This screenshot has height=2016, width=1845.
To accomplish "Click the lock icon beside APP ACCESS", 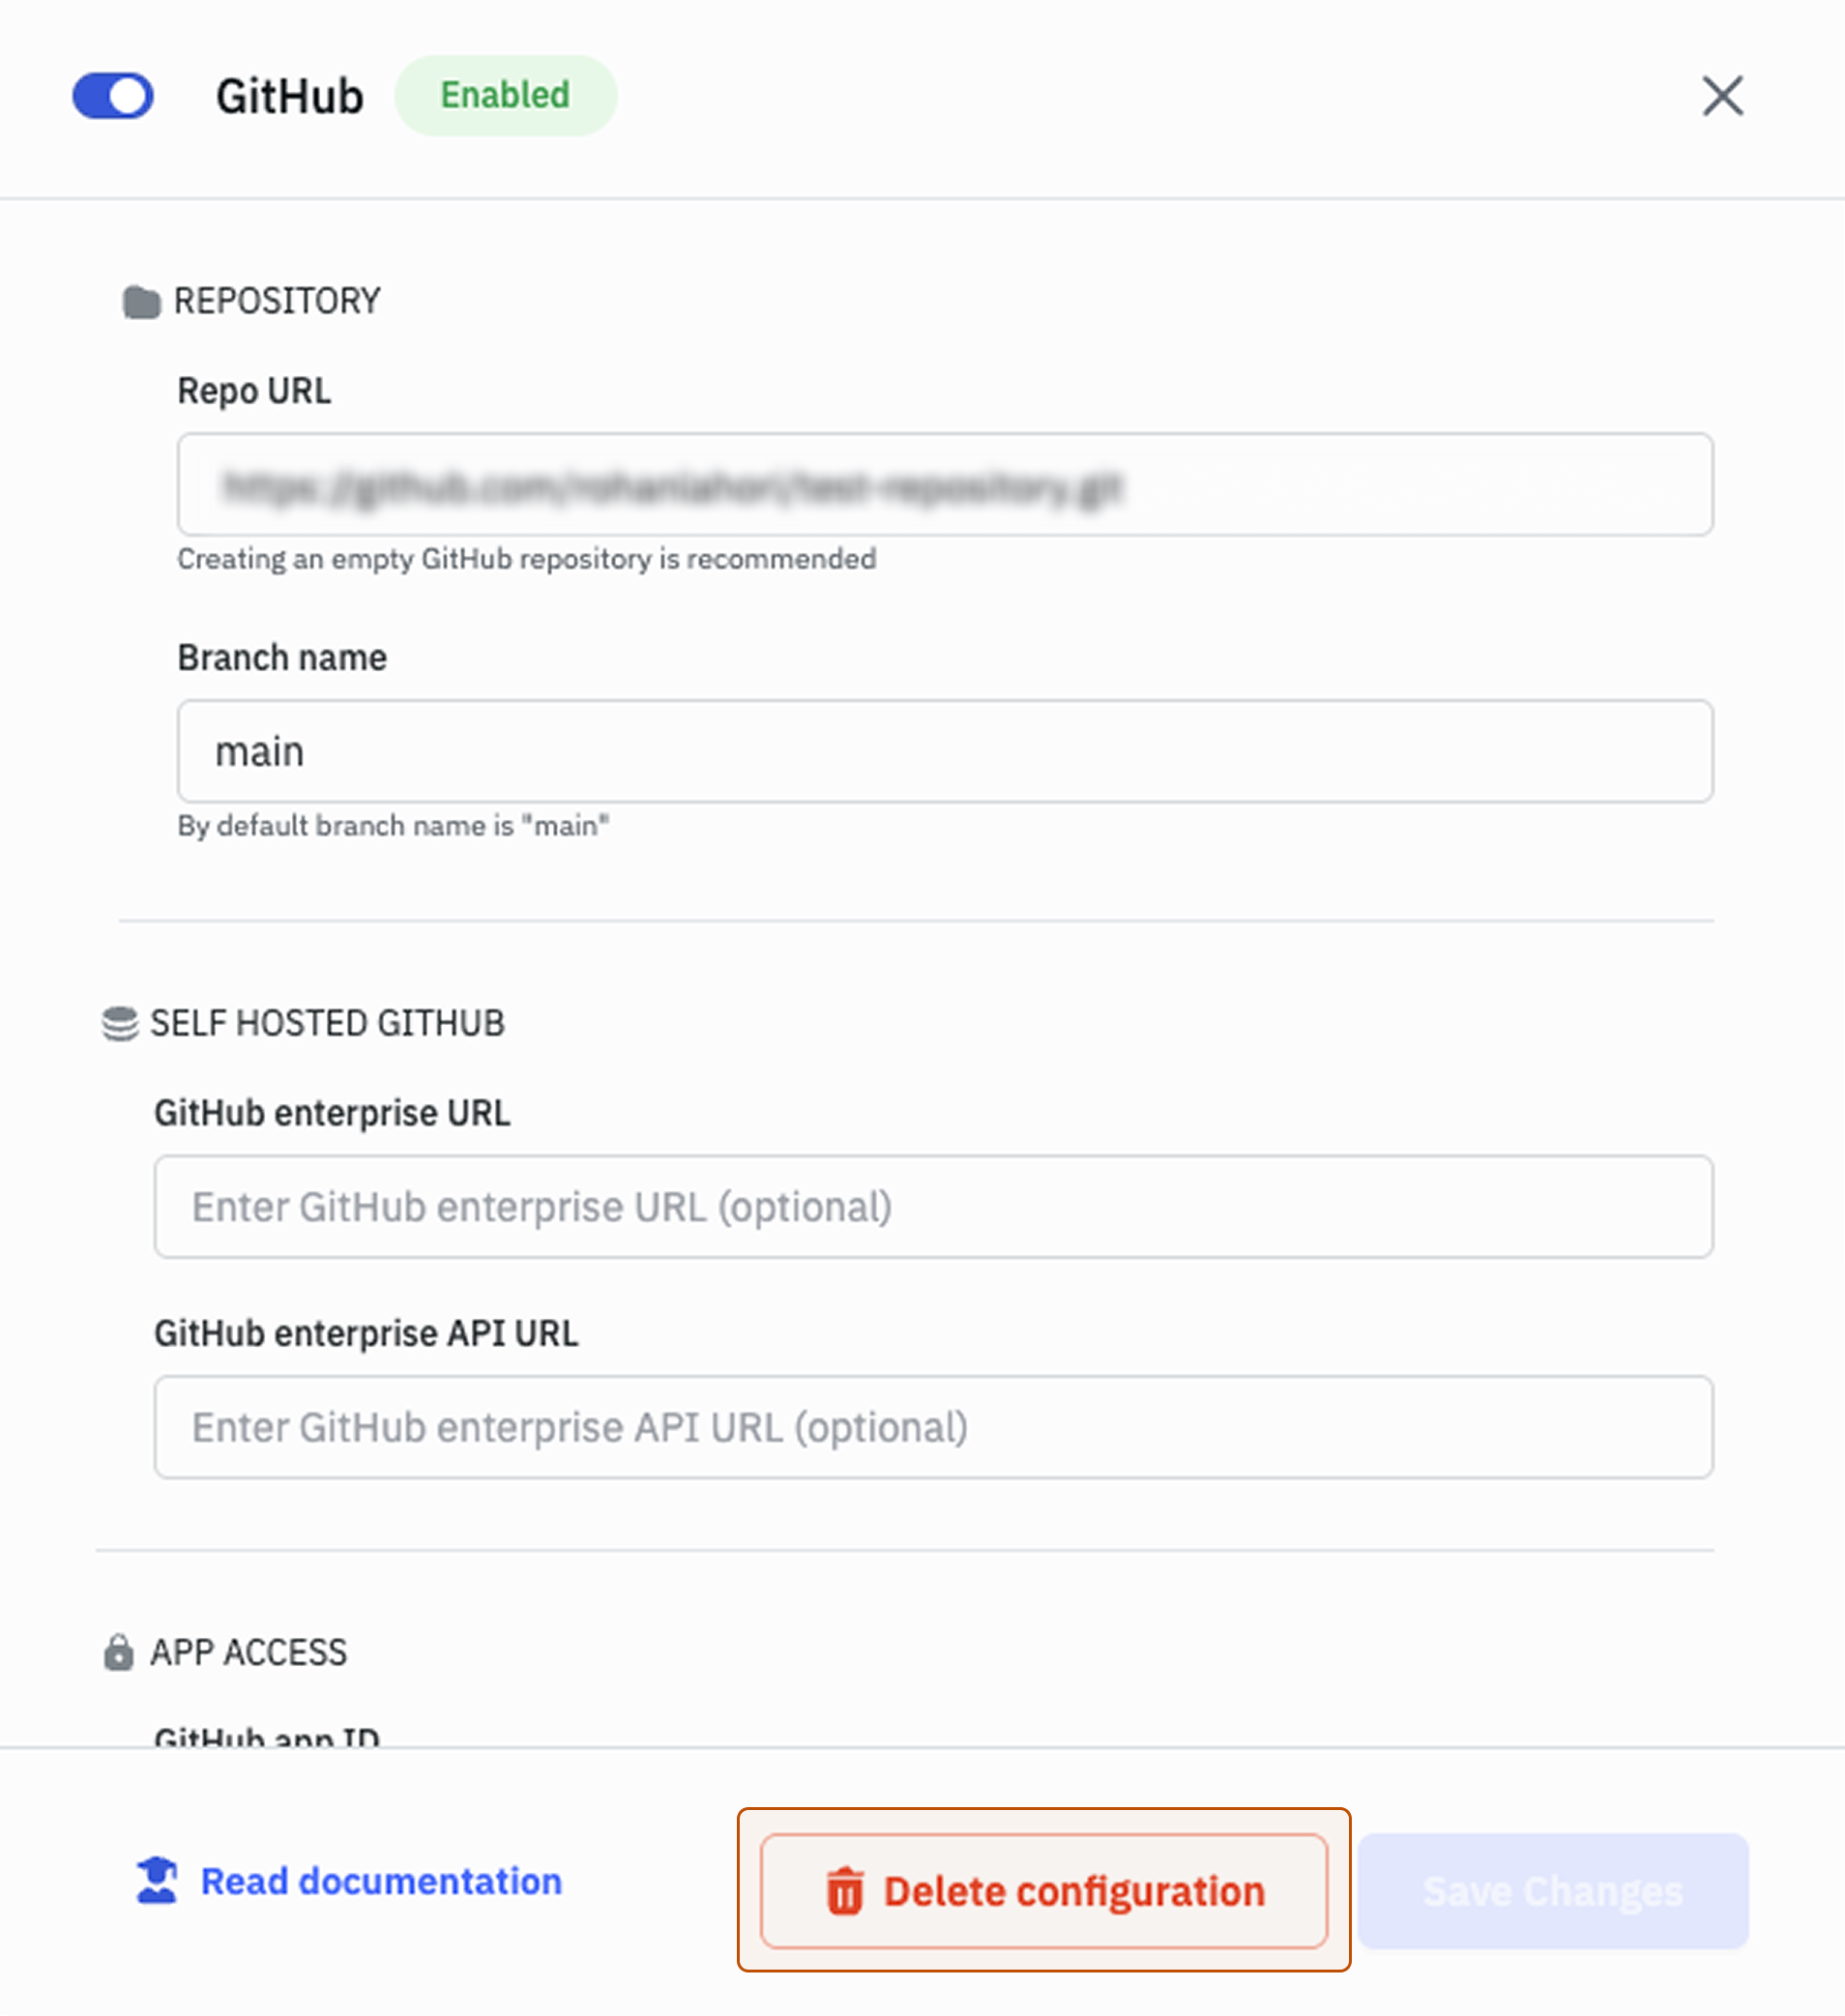I will coord(119,1650).
